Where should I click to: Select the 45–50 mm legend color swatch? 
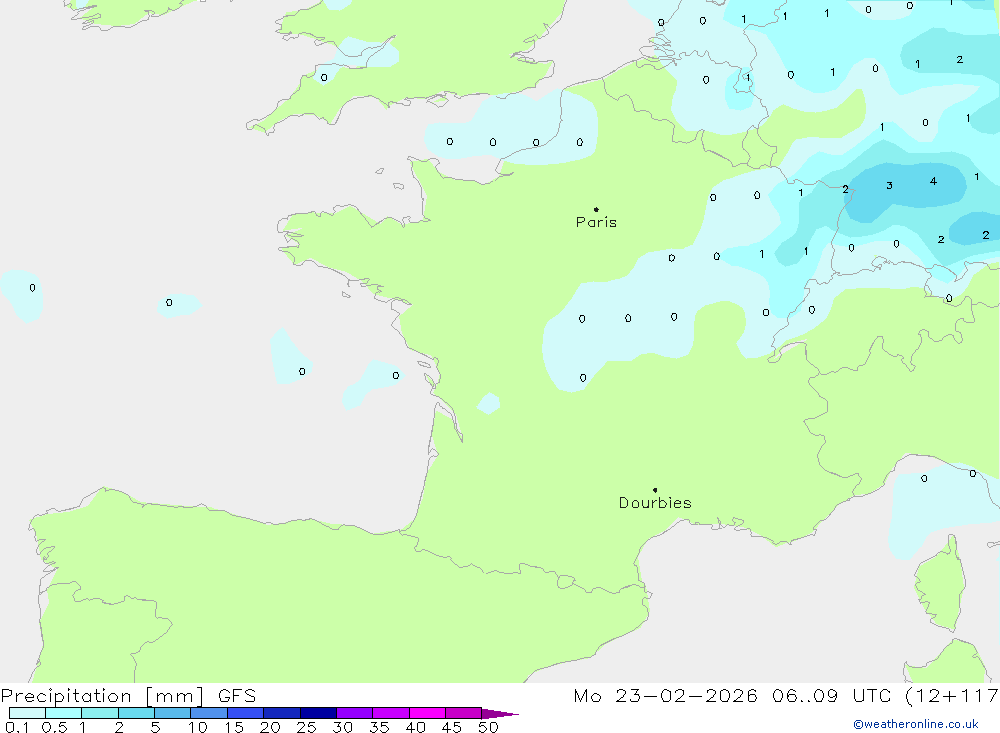point(464,713)
